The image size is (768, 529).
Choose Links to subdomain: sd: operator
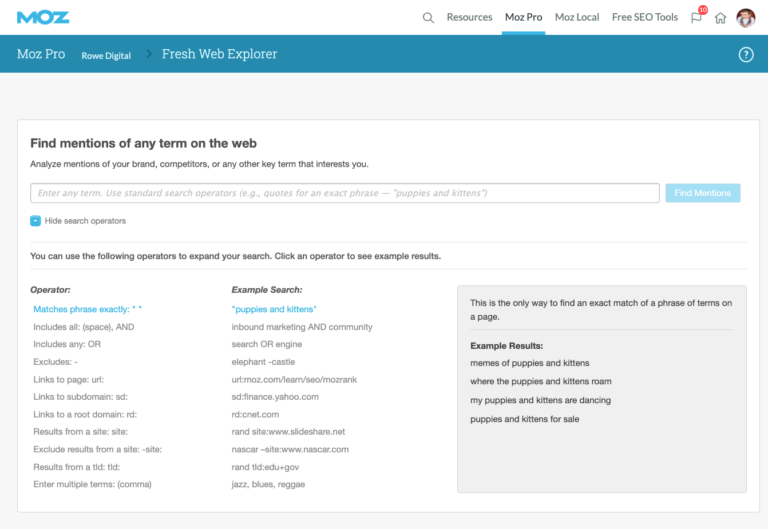click(x=80, y=397)
